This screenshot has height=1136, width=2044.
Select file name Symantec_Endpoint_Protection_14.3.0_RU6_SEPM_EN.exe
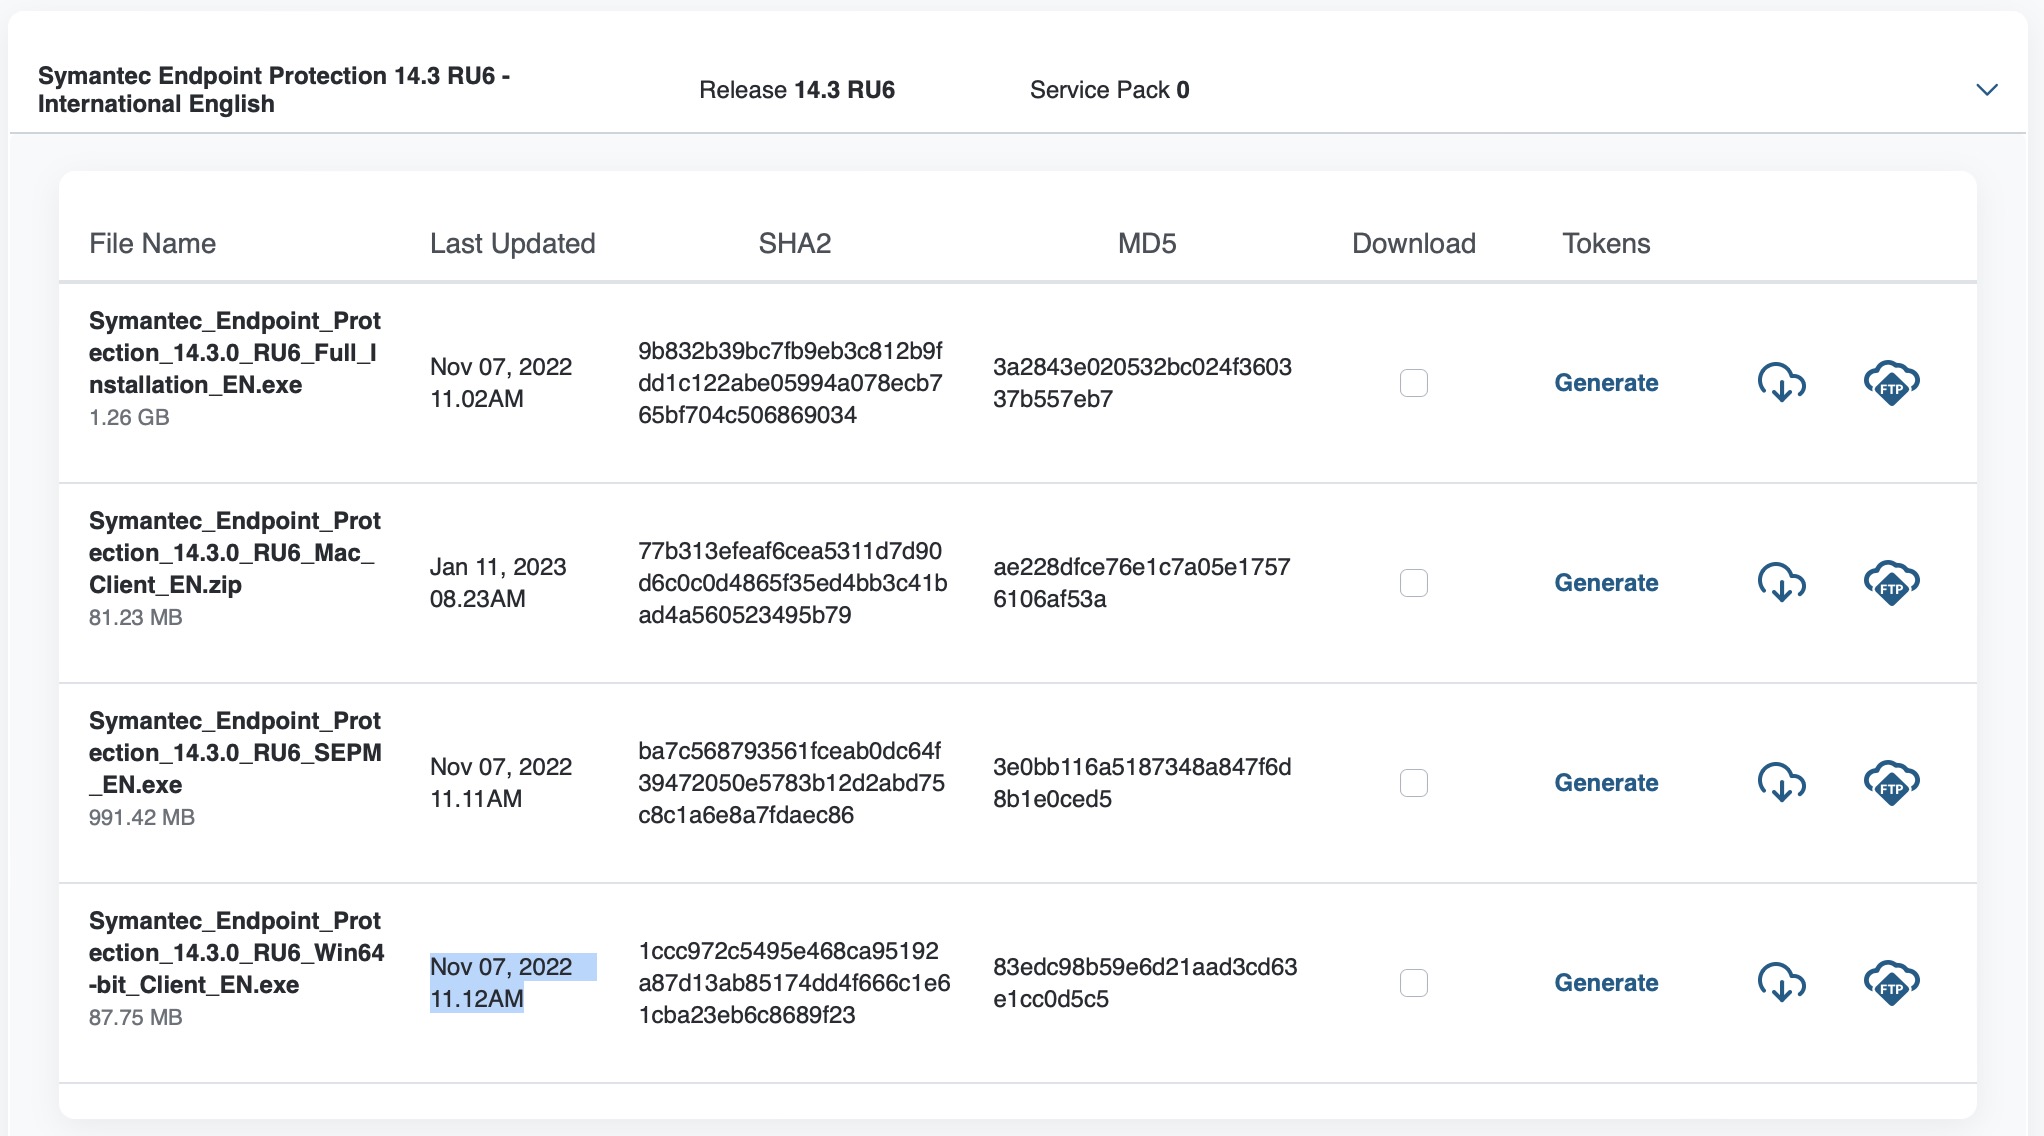235,752
